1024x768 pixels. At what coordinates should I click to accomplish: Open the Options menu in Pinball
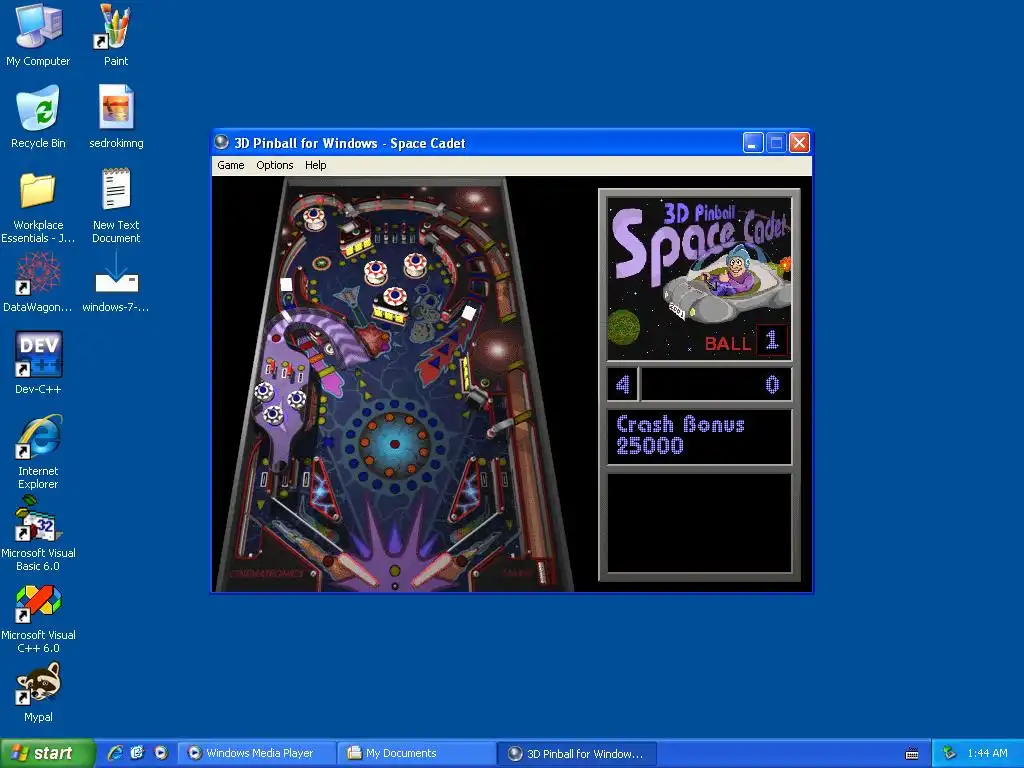274,165
